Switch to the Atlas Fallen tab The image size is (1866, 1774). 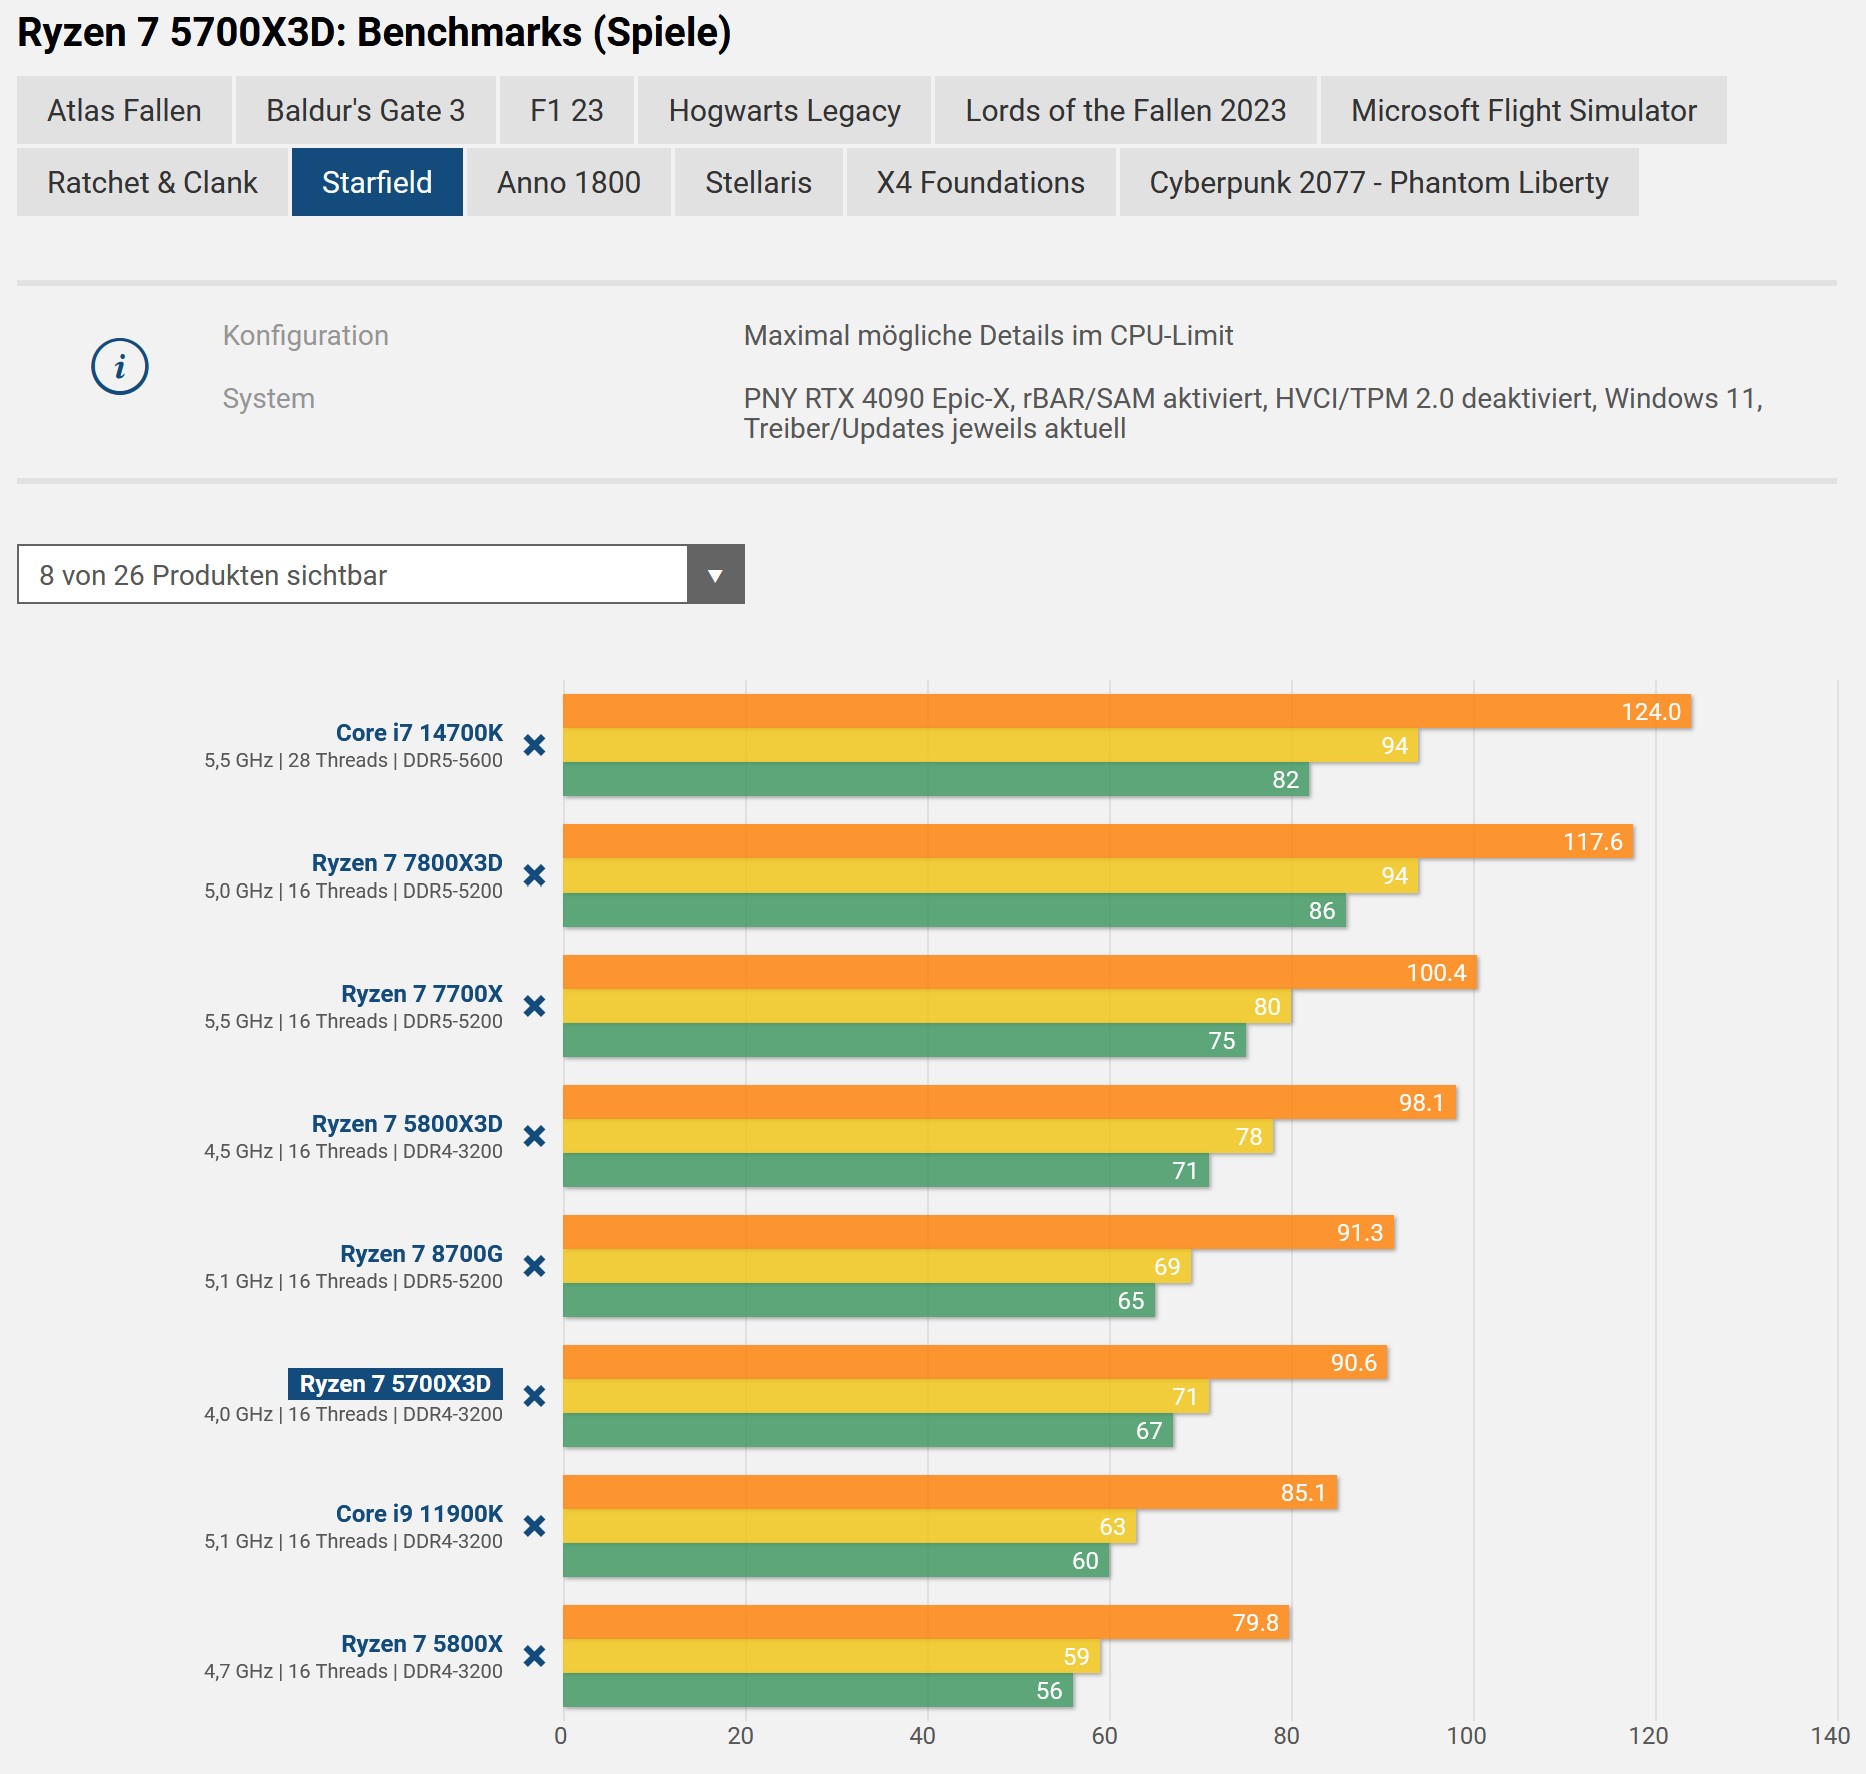coord(125,110)
